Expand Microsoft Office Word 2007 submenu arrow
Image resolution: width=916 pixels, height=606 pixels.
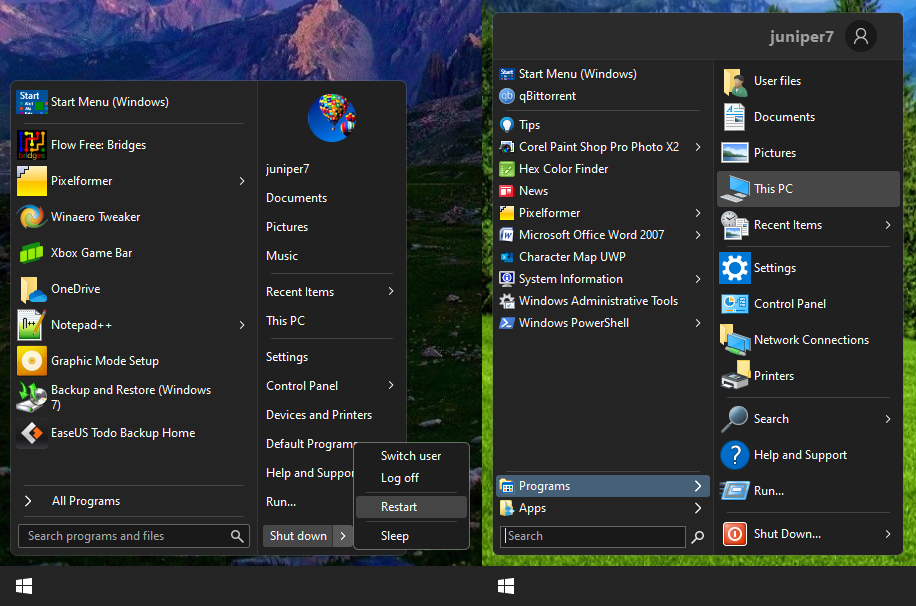pyautogui.click(x=698, y=235)
